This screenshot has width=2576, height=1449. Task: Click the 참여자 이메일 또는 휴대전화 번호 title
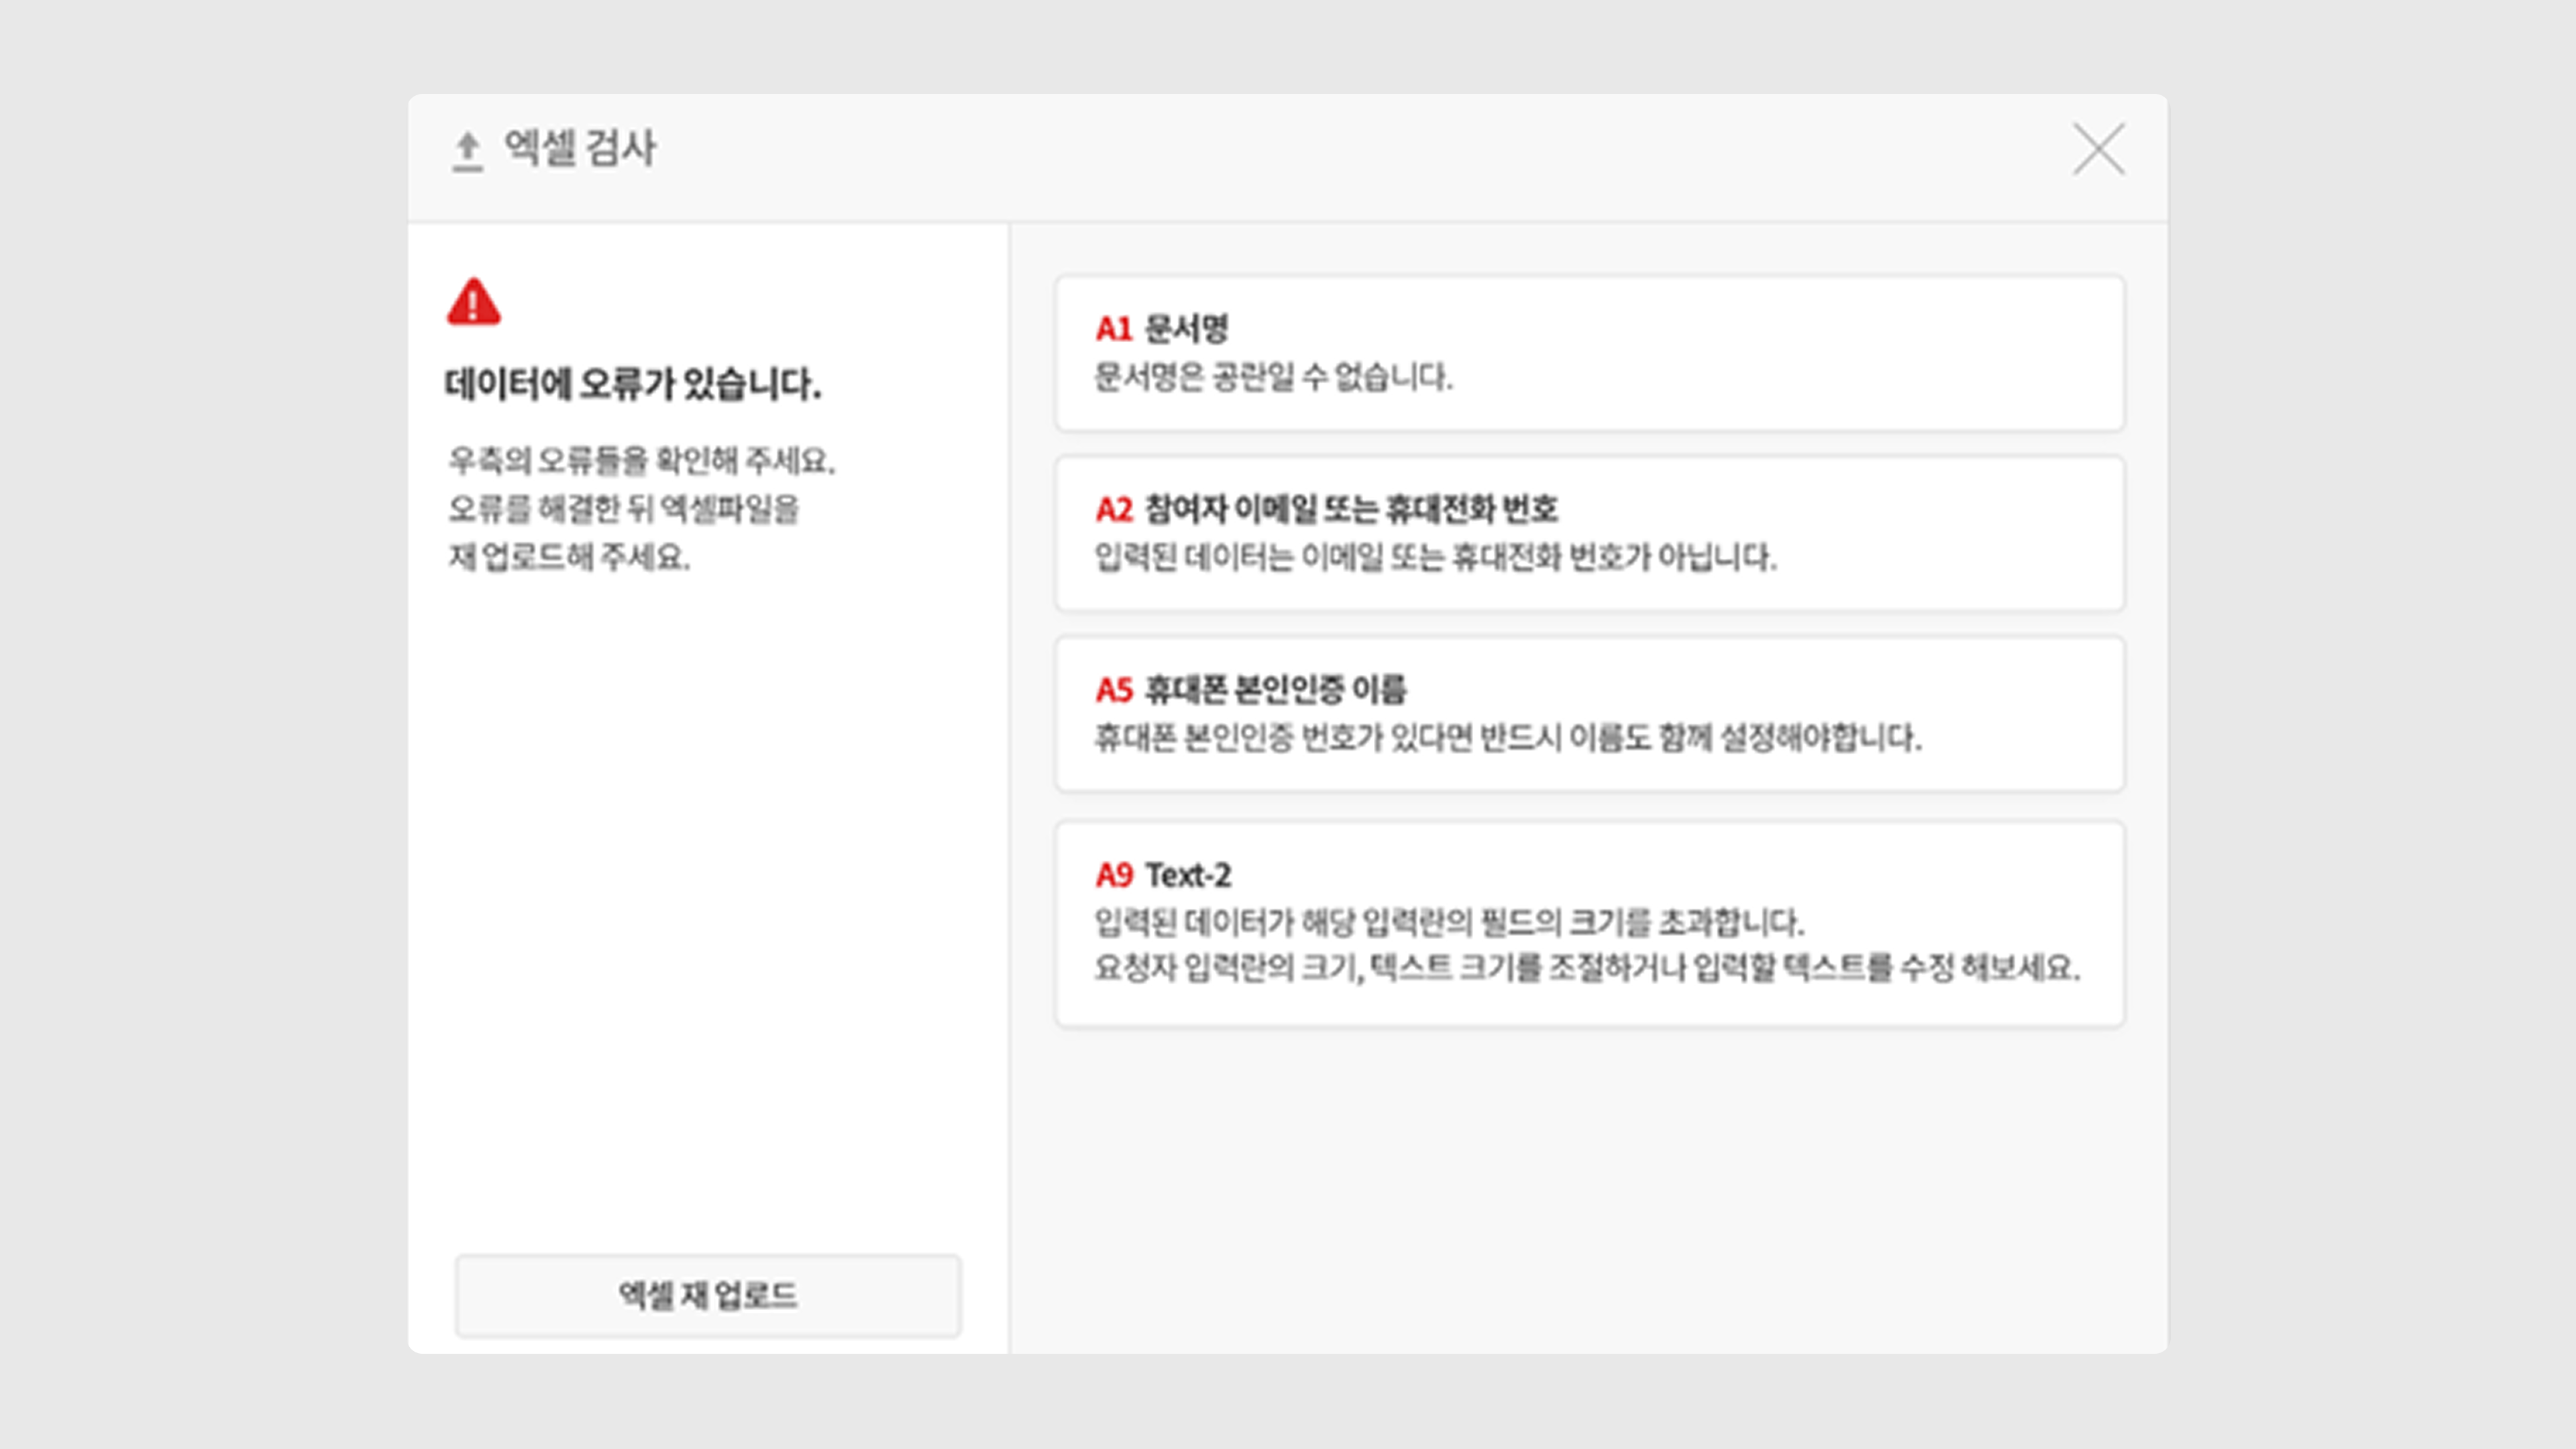1351,509
